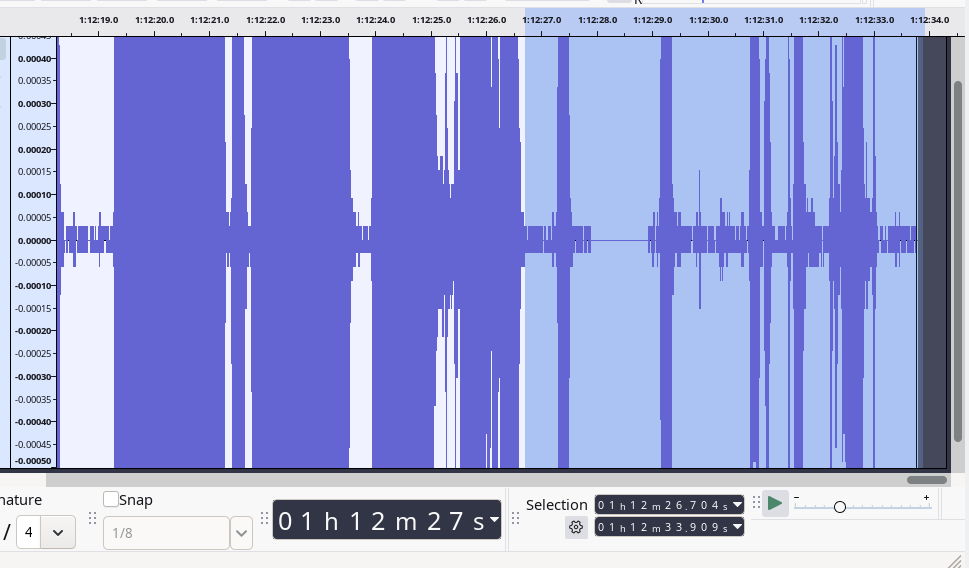Click the grabber handle left of Selection label

516,518
